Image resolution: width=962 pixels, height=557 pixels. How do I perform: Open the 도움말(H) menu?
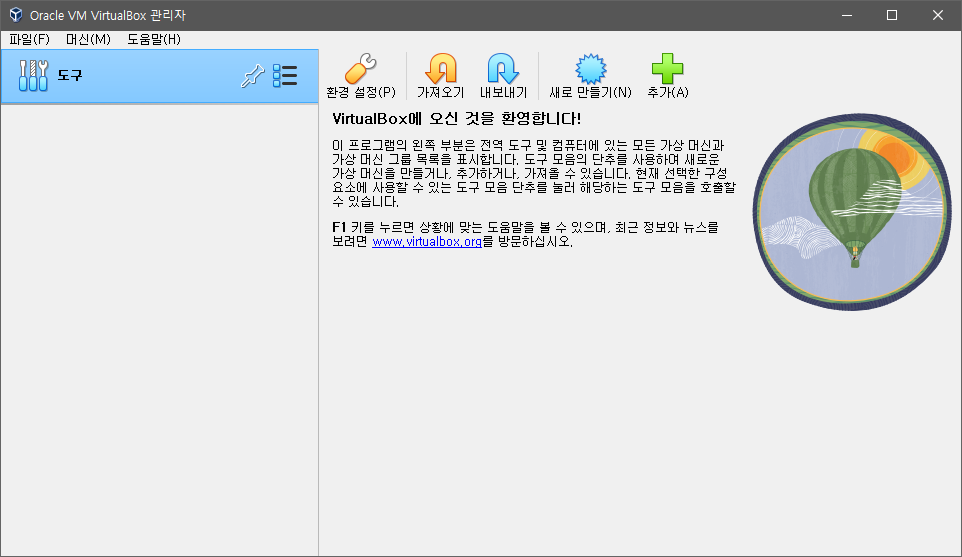click(x=154, y=39)
